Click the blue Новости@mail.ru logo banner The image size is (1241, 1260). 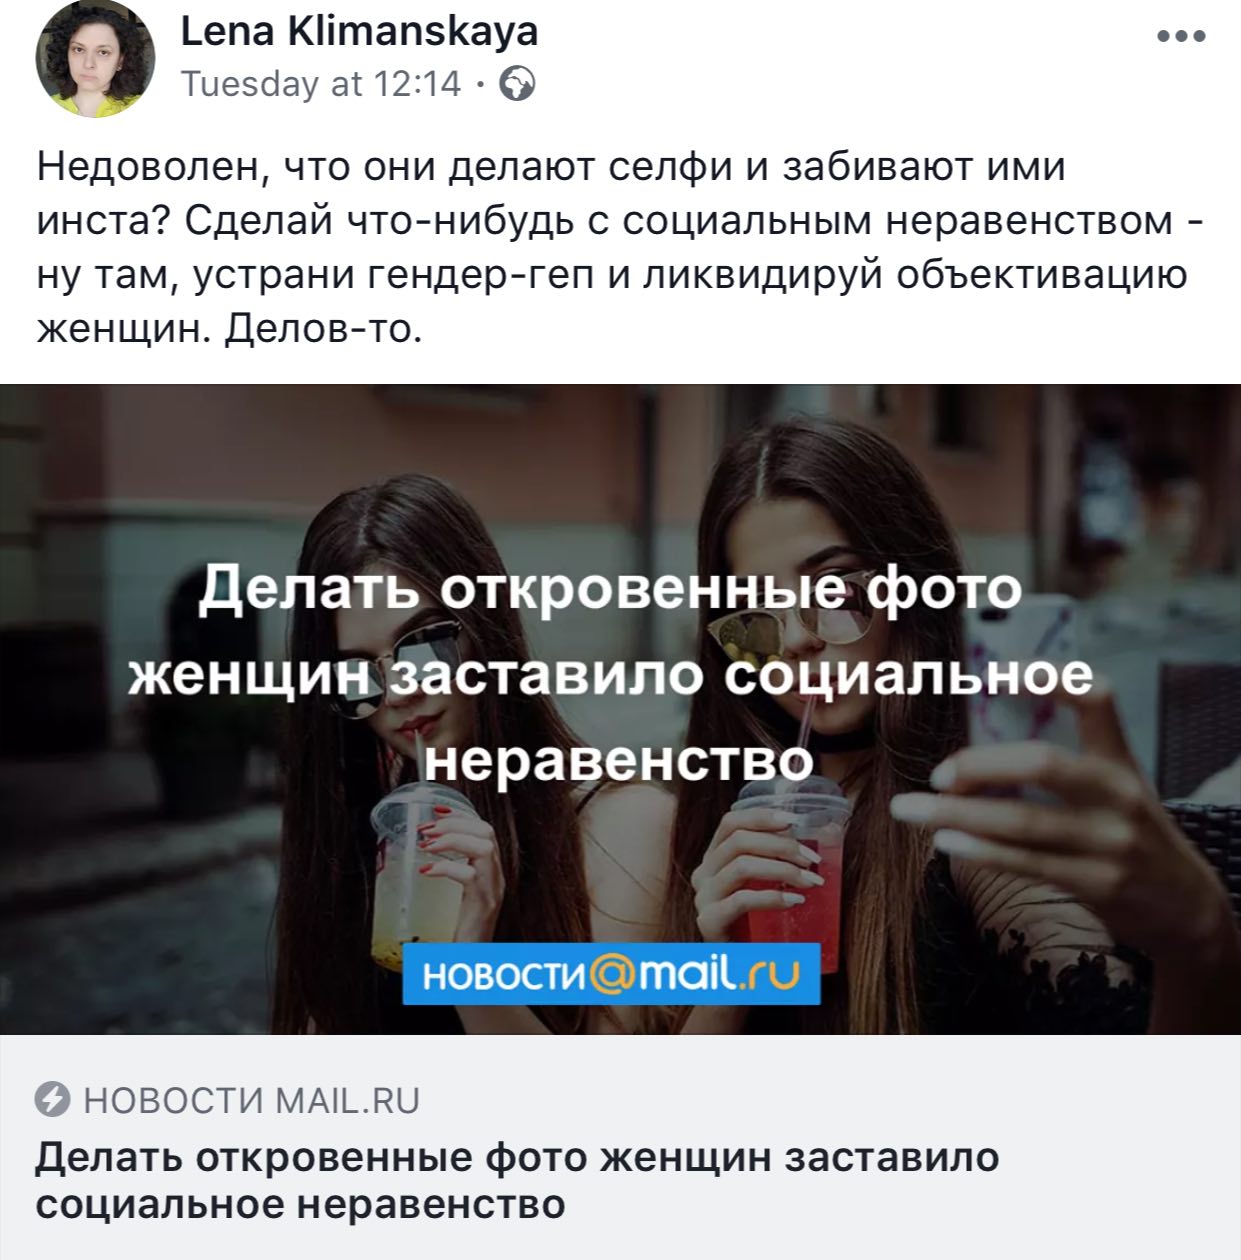click(x=611, y=972)
